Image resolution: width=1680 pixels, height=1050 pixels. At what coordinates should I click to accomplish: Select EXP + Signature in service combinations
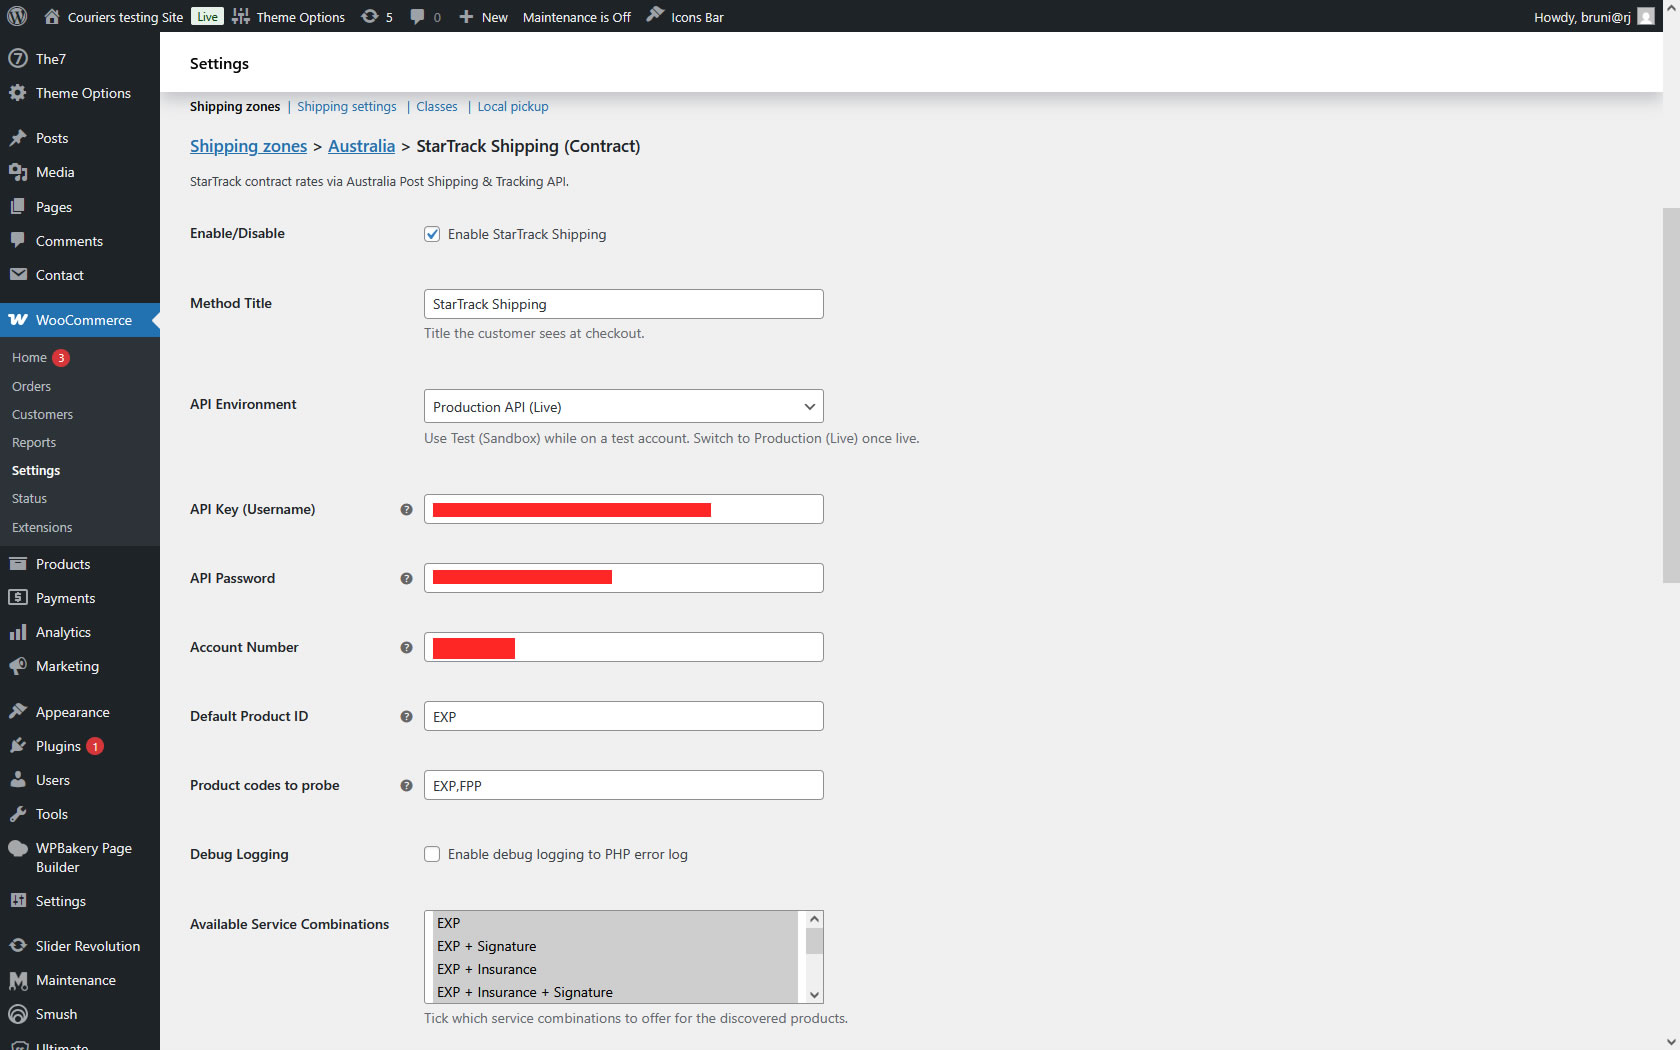(x=487, y=946)
